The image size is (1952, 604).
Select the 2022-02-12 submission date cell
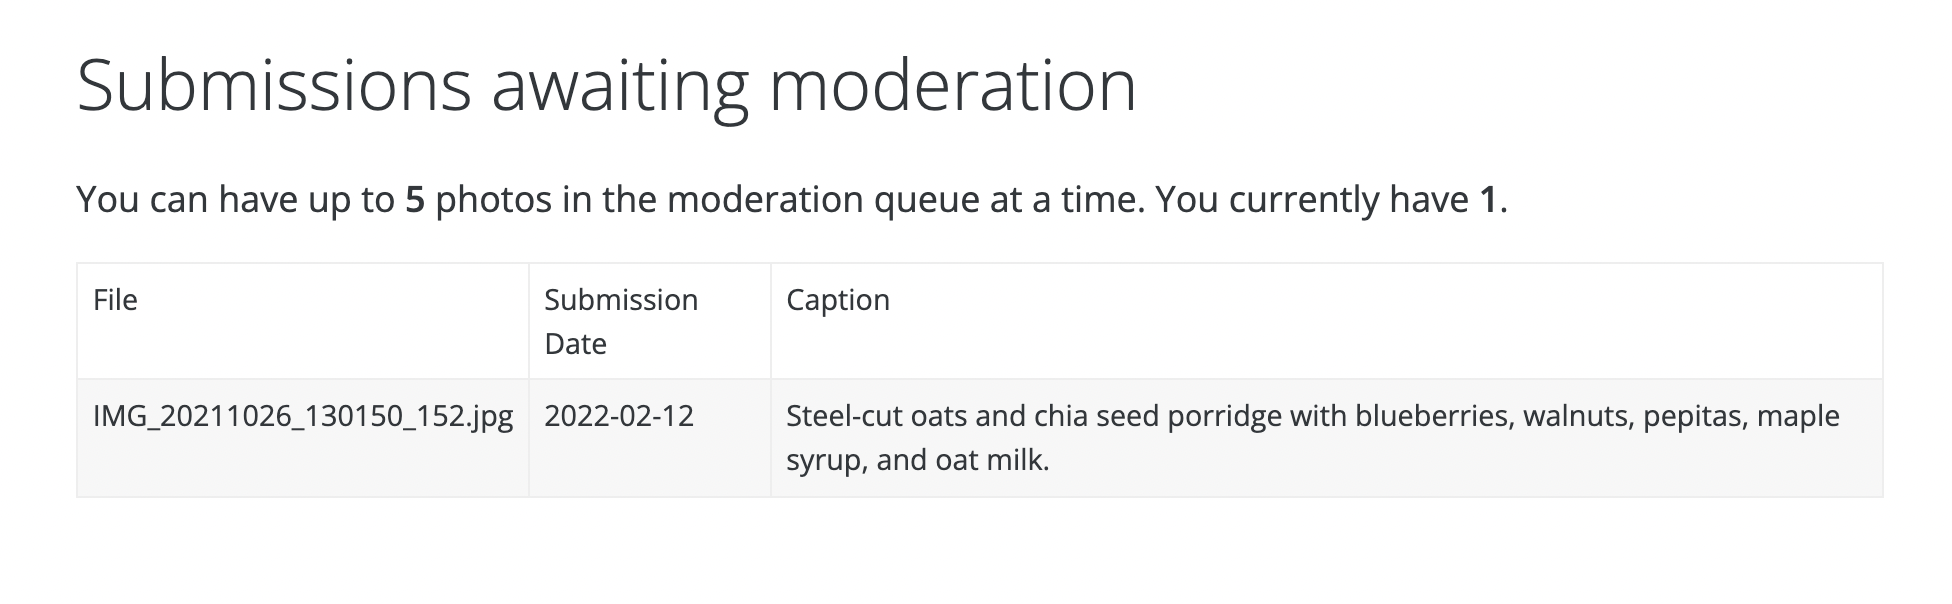pos(618,416)
